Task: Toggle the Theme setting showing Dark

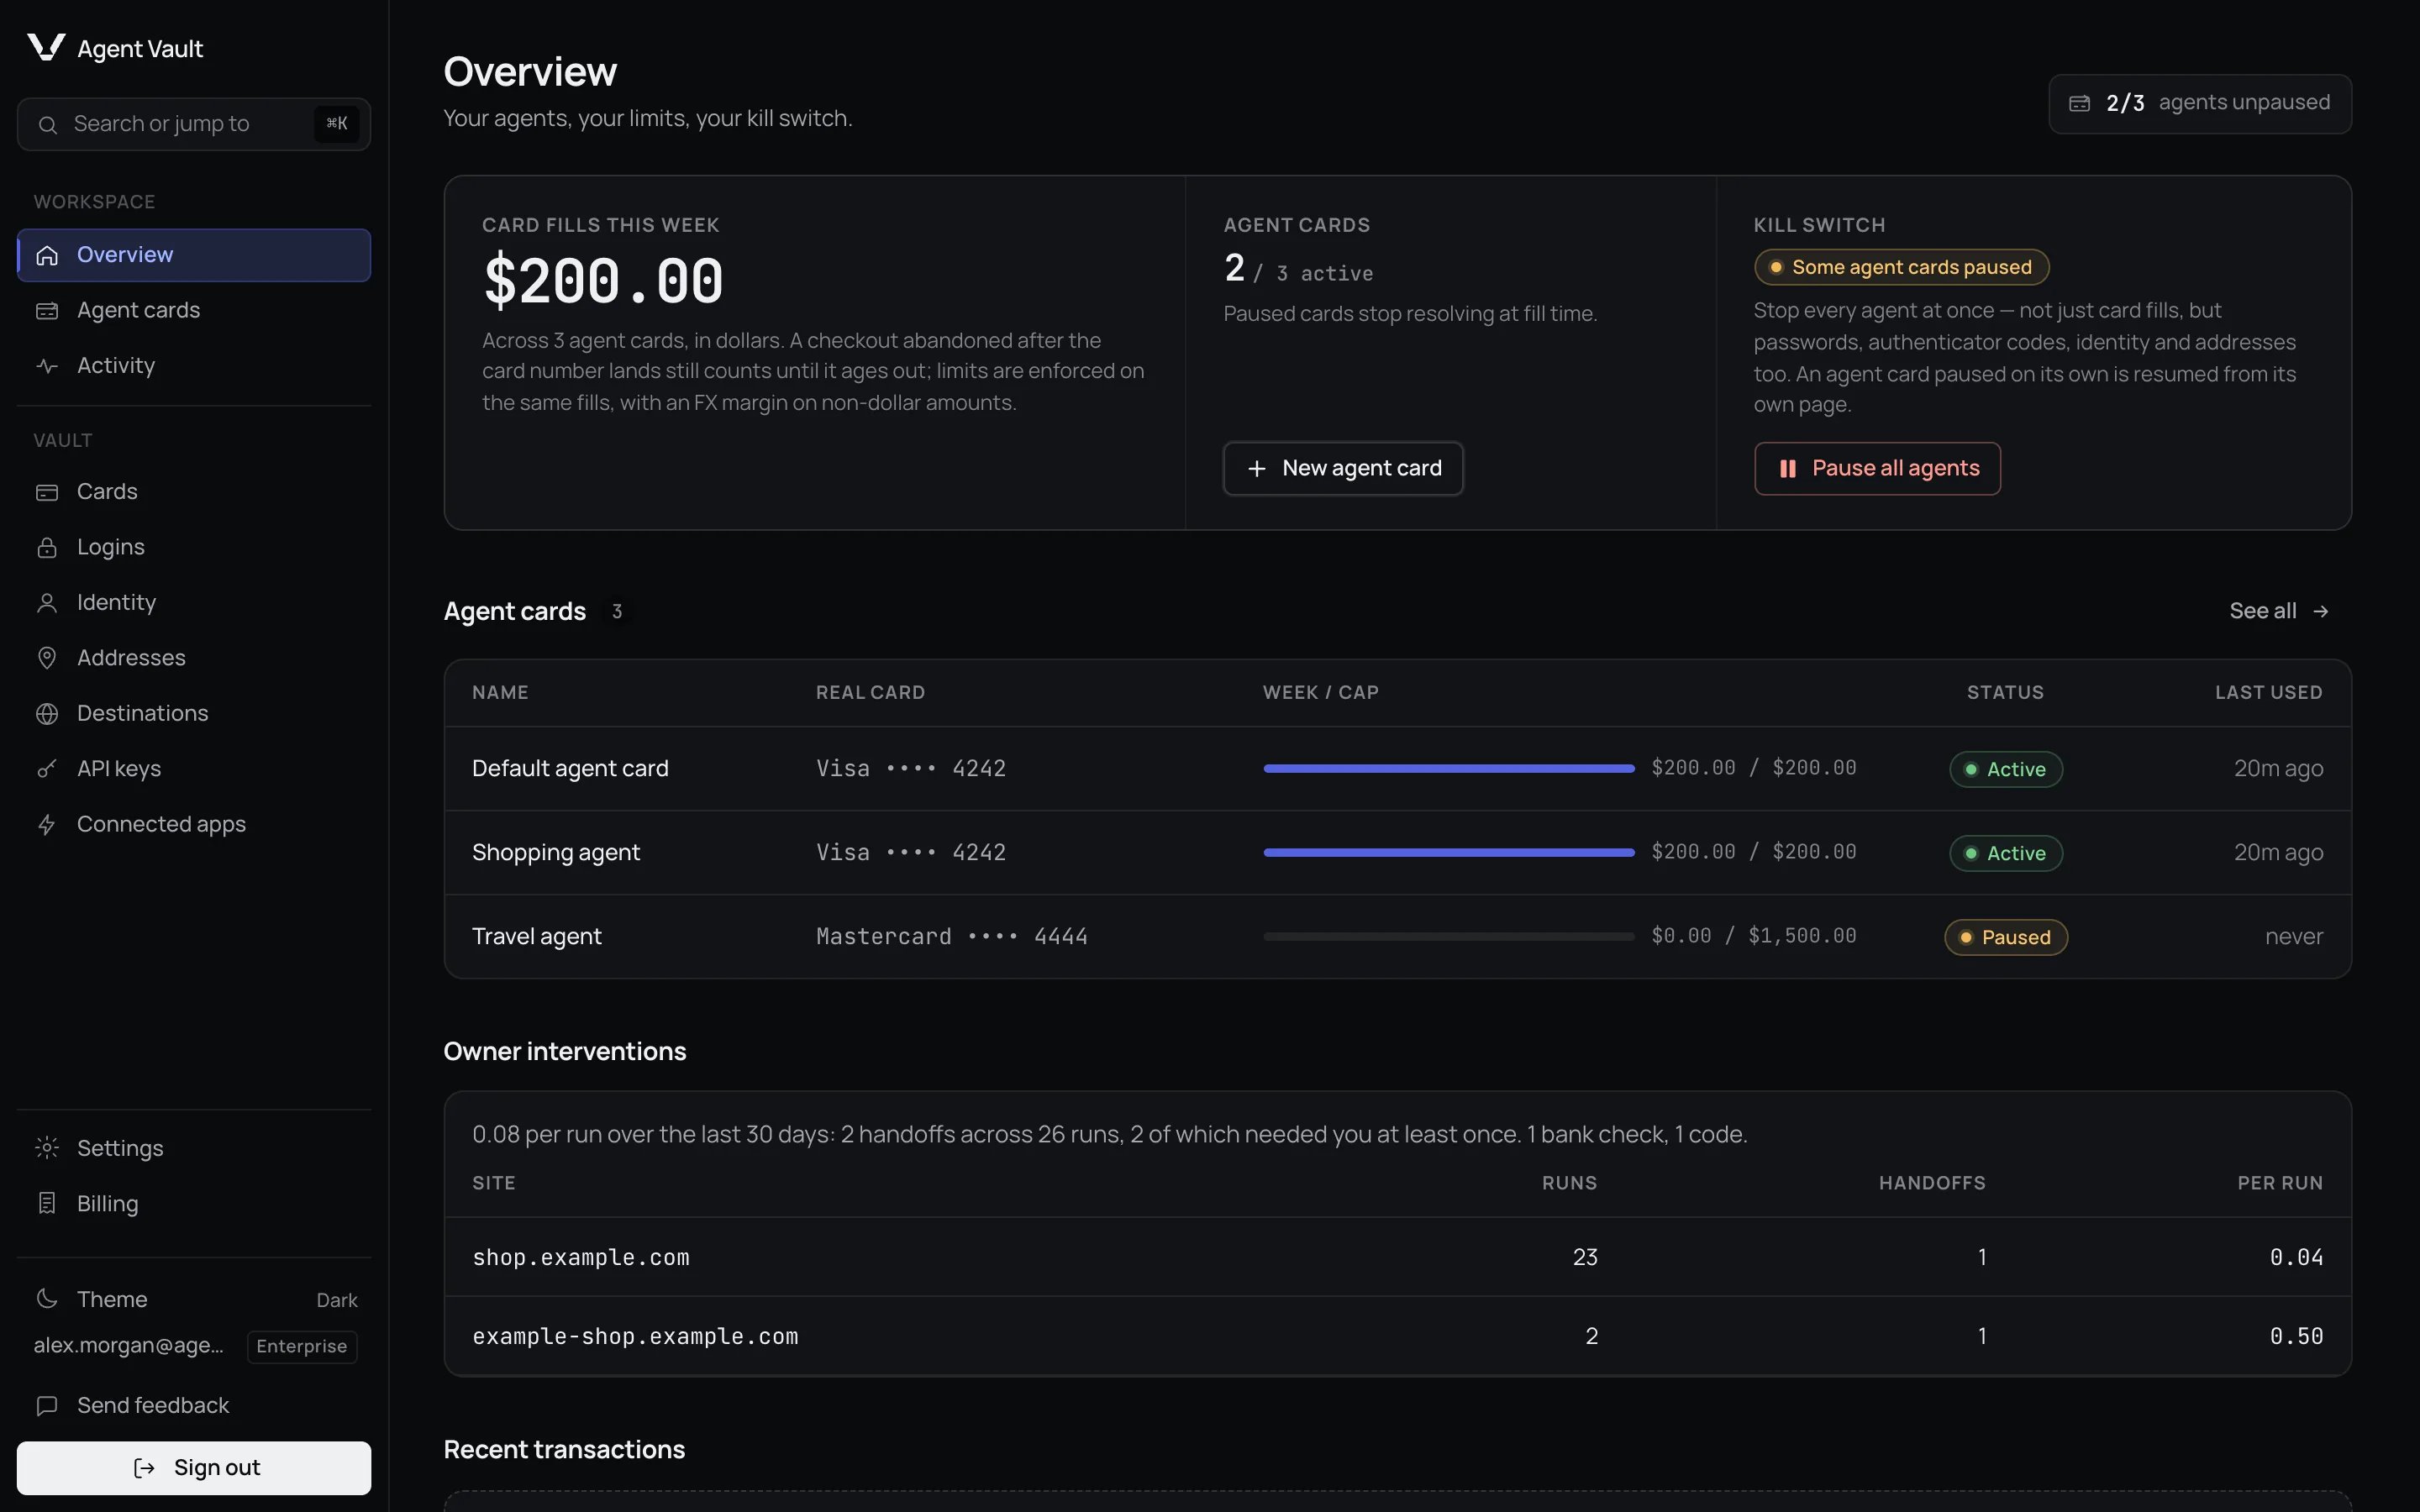Action: (x=194, y=1299)
